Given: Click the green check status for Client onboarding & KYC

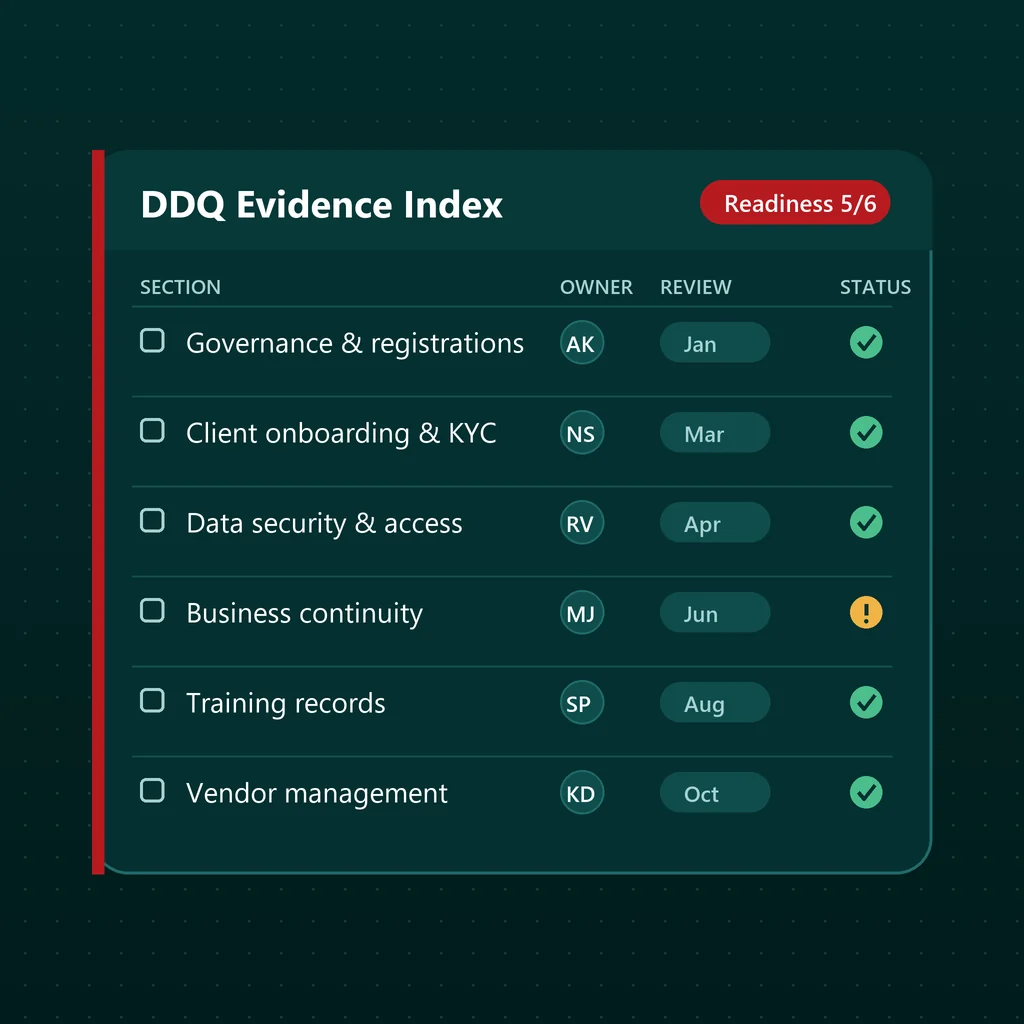Looking at the screenshot, I should (x=865, y=432).
